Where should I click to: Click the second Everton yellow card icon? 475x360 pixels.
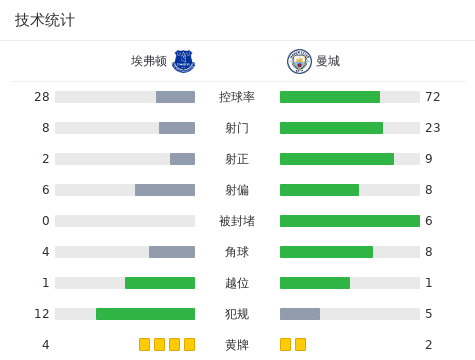click(x=159, y=344)
